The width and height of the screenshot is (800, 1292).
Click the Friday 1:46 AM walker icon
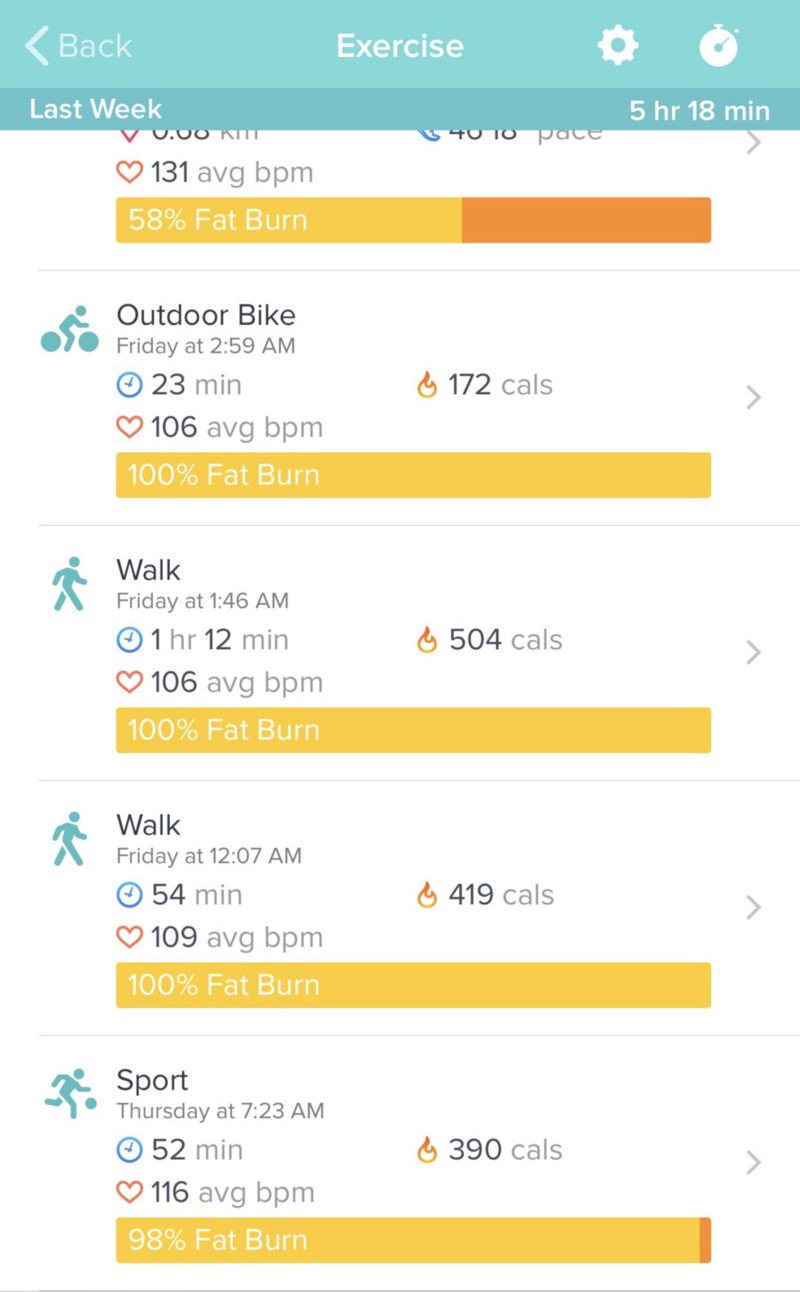[69, 585]
